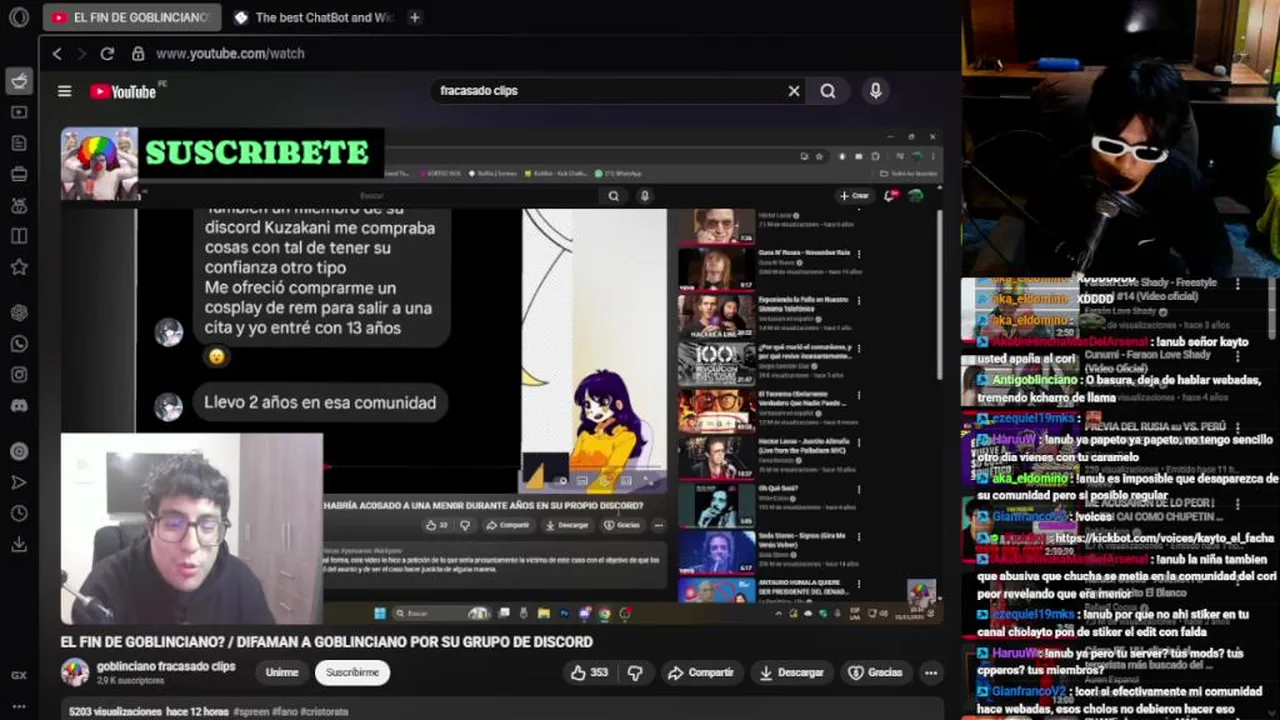Clear the YouTube search text
The height and width of the screenshot is (720, 1280).
(x=794, y=91)
